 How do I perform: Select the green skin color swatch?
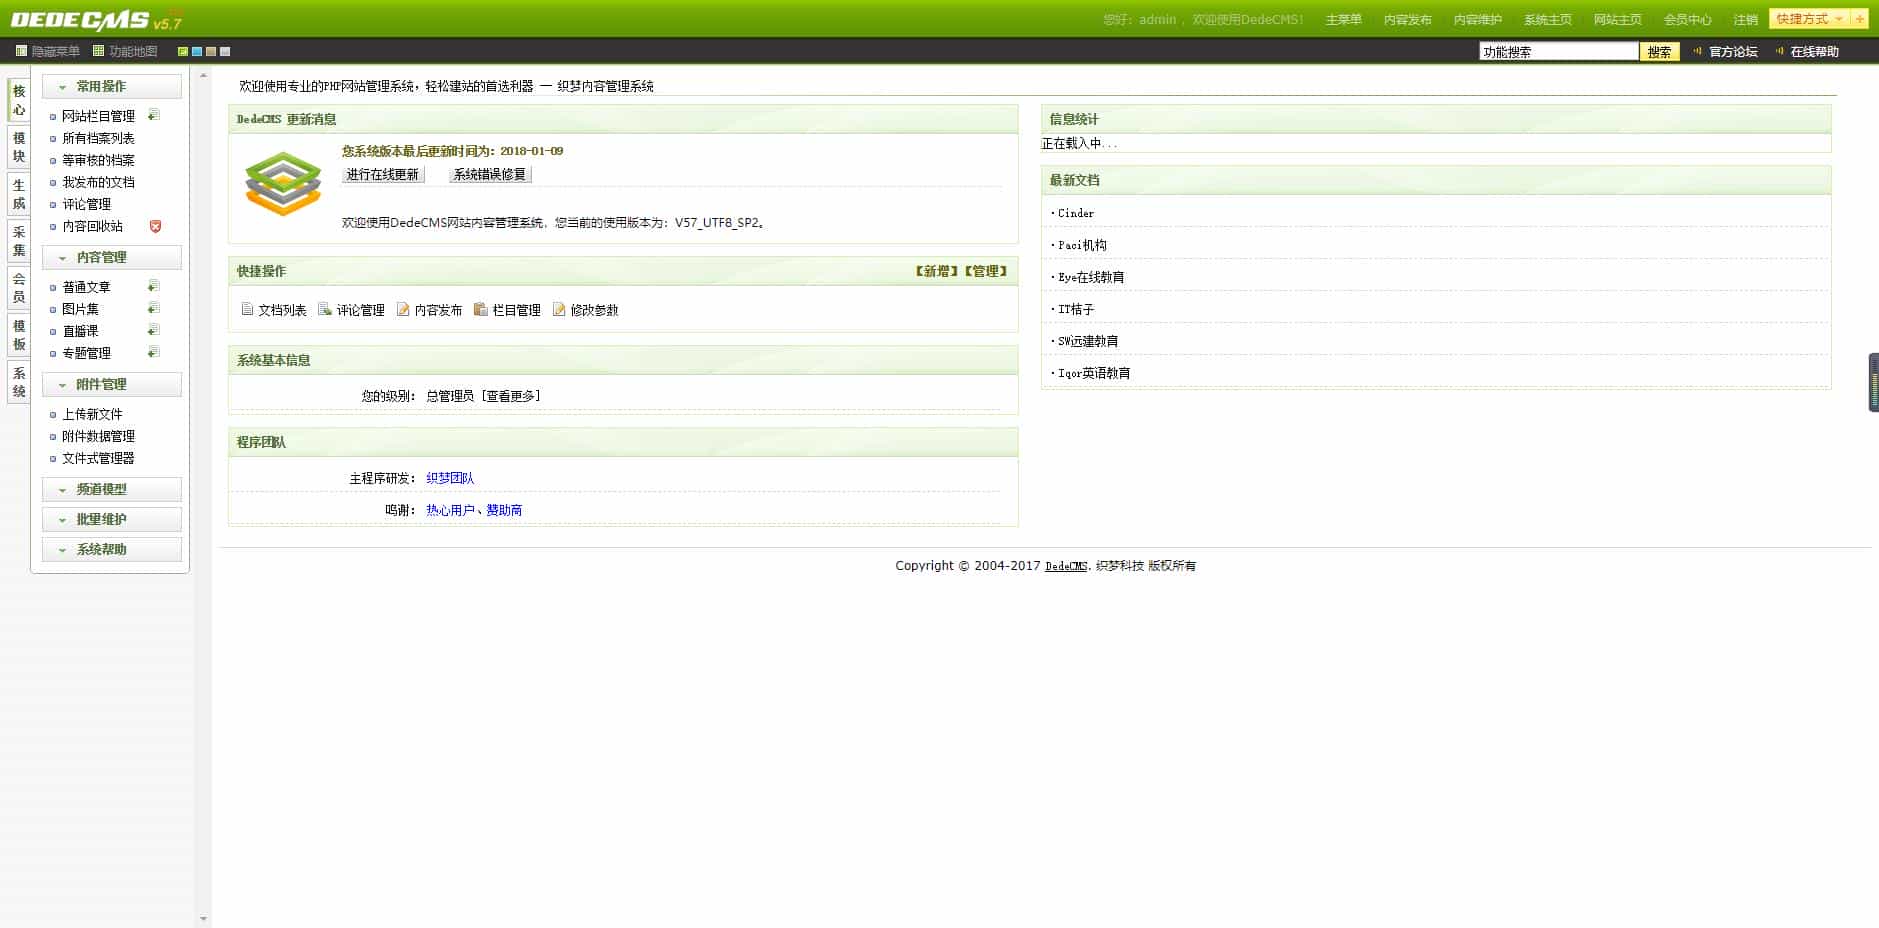tap(183, 51)
